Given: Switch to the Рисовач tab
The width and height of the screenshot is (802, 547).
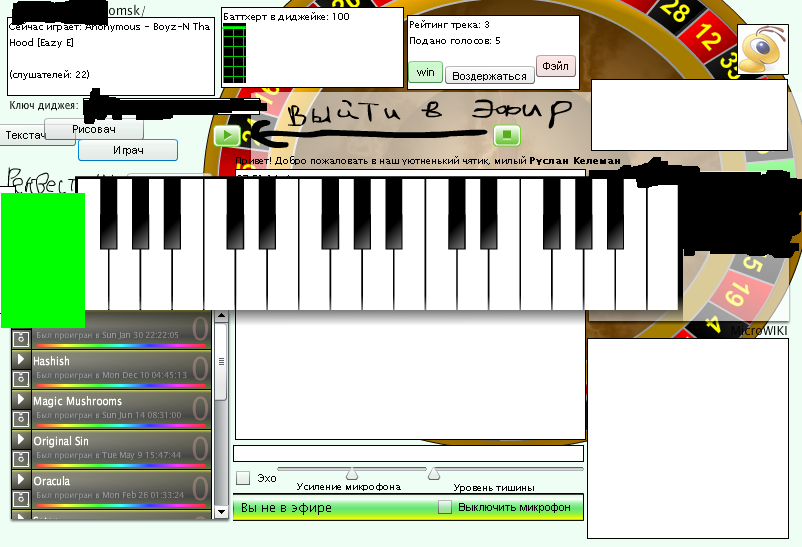Looking at the screenshot, I should [94, 129].
